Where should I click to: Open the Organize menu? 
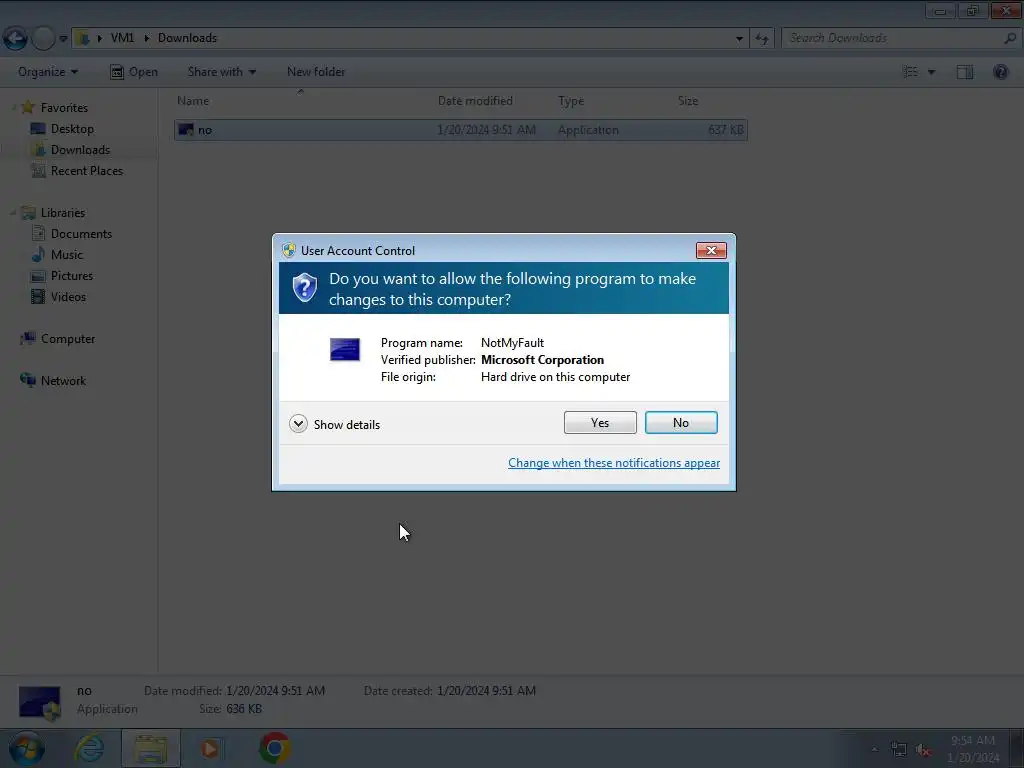tap(48, 72)
